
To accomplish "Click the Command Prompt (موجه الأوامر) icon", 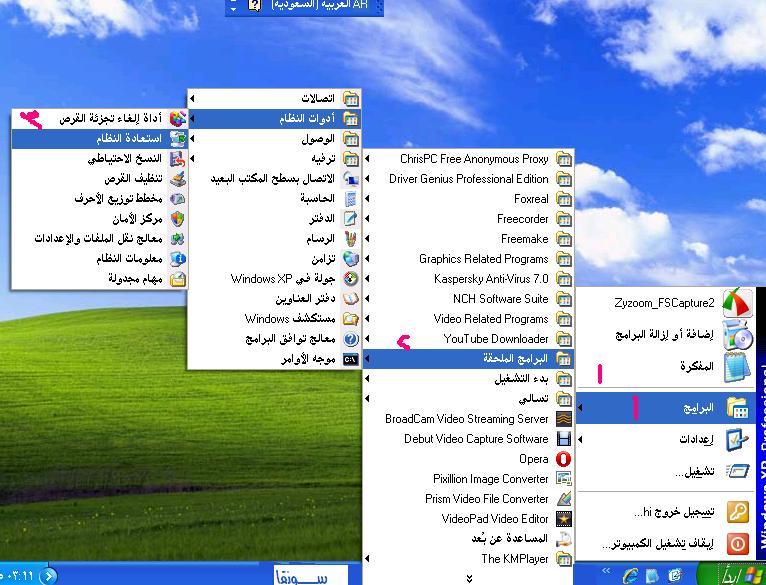I will (351, 359).
